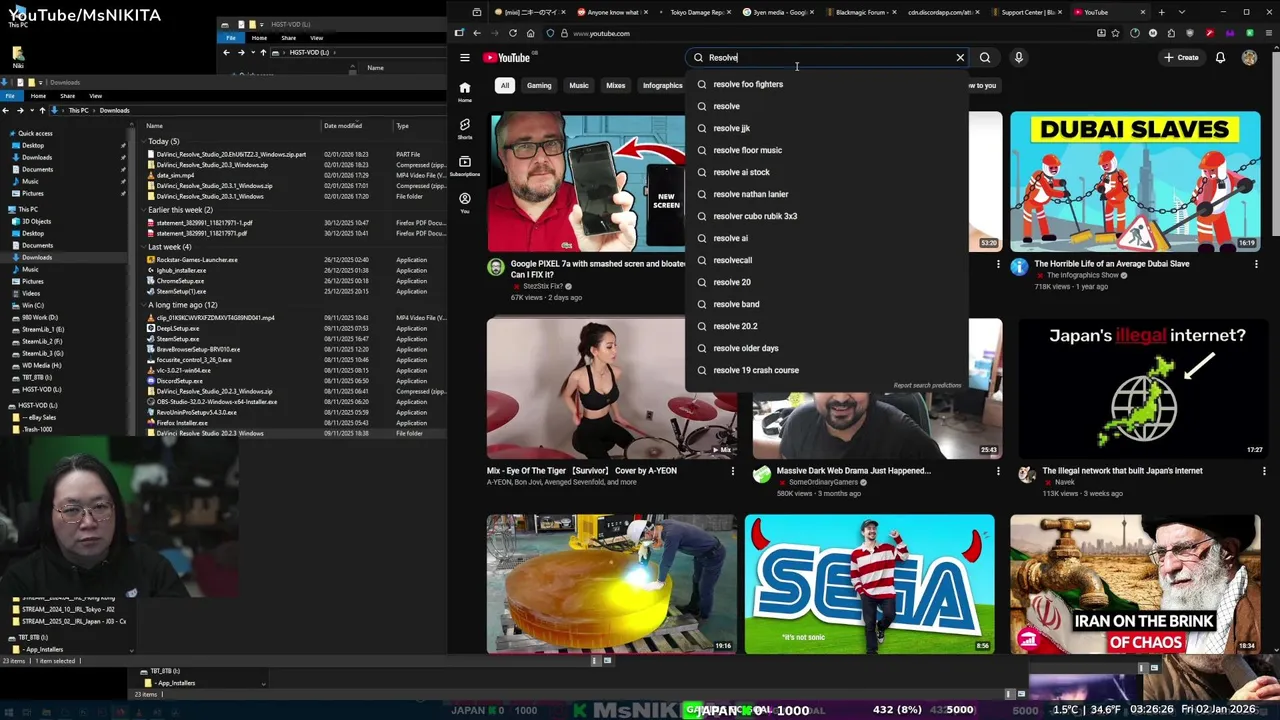Click the magnifier search button
The image size is (1280, 720).
[x=985, y=57]
